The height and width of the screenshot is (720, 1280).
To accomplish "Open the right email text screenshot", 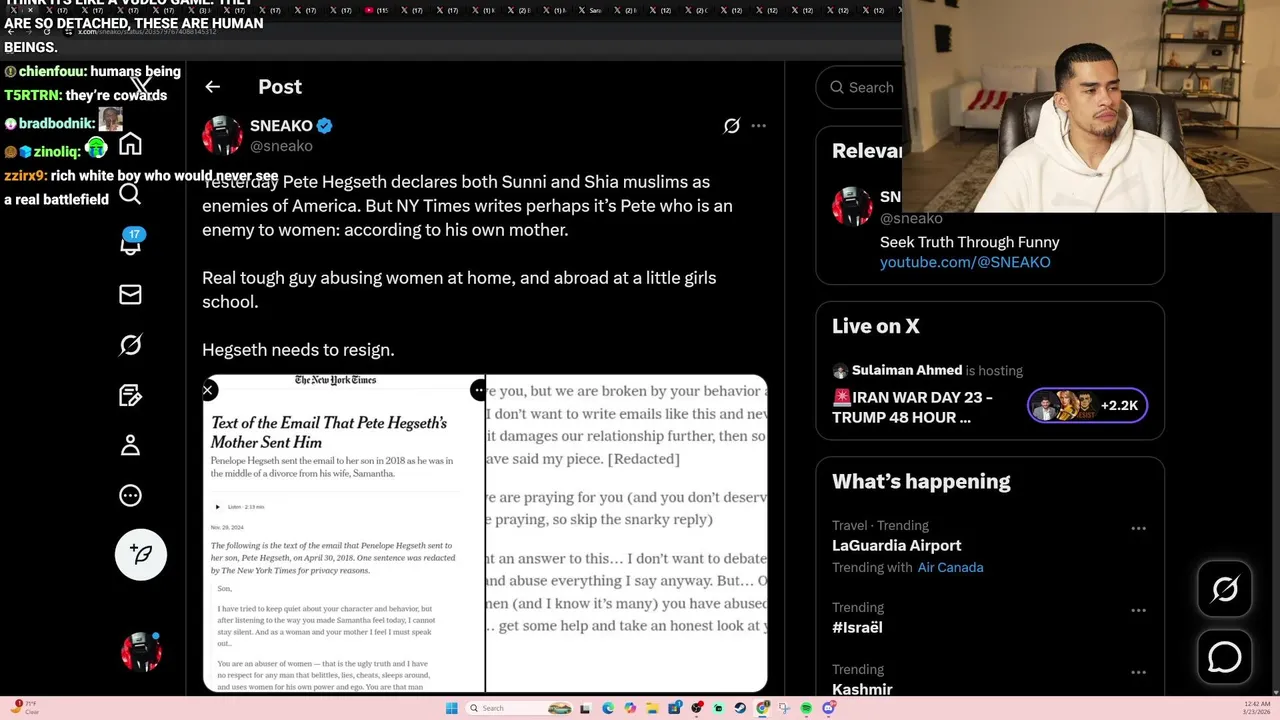I will 627,533.
